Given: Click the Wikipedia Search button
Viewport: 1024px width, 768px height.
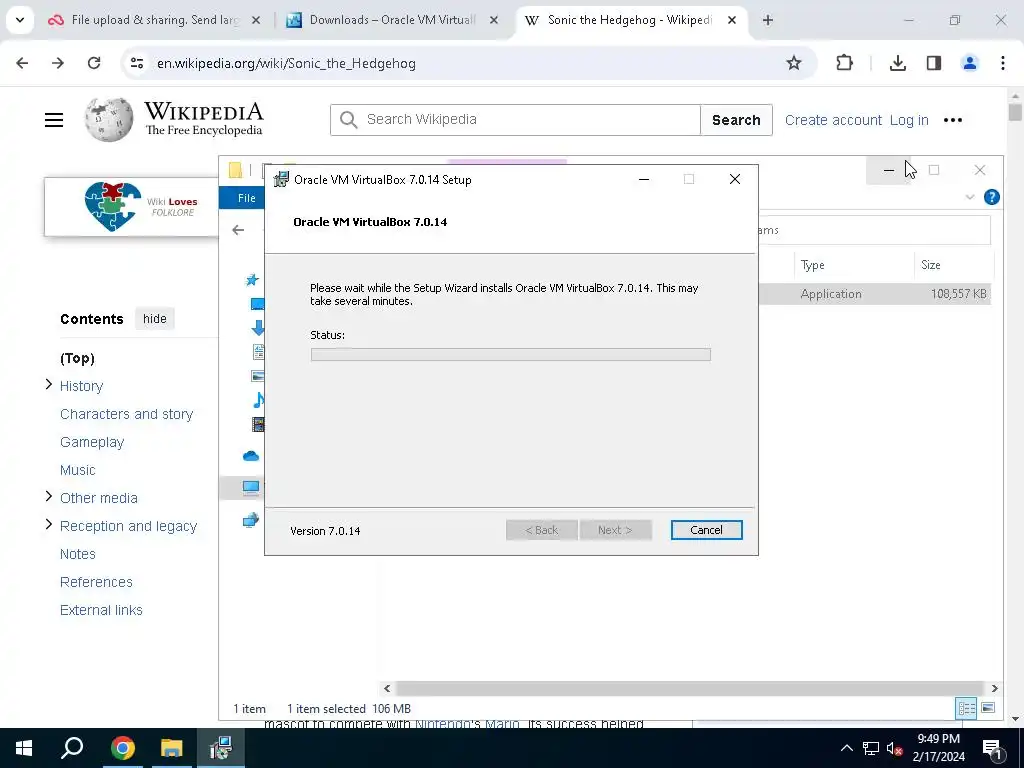Looking at the screenshot, I should coord(736,120).
